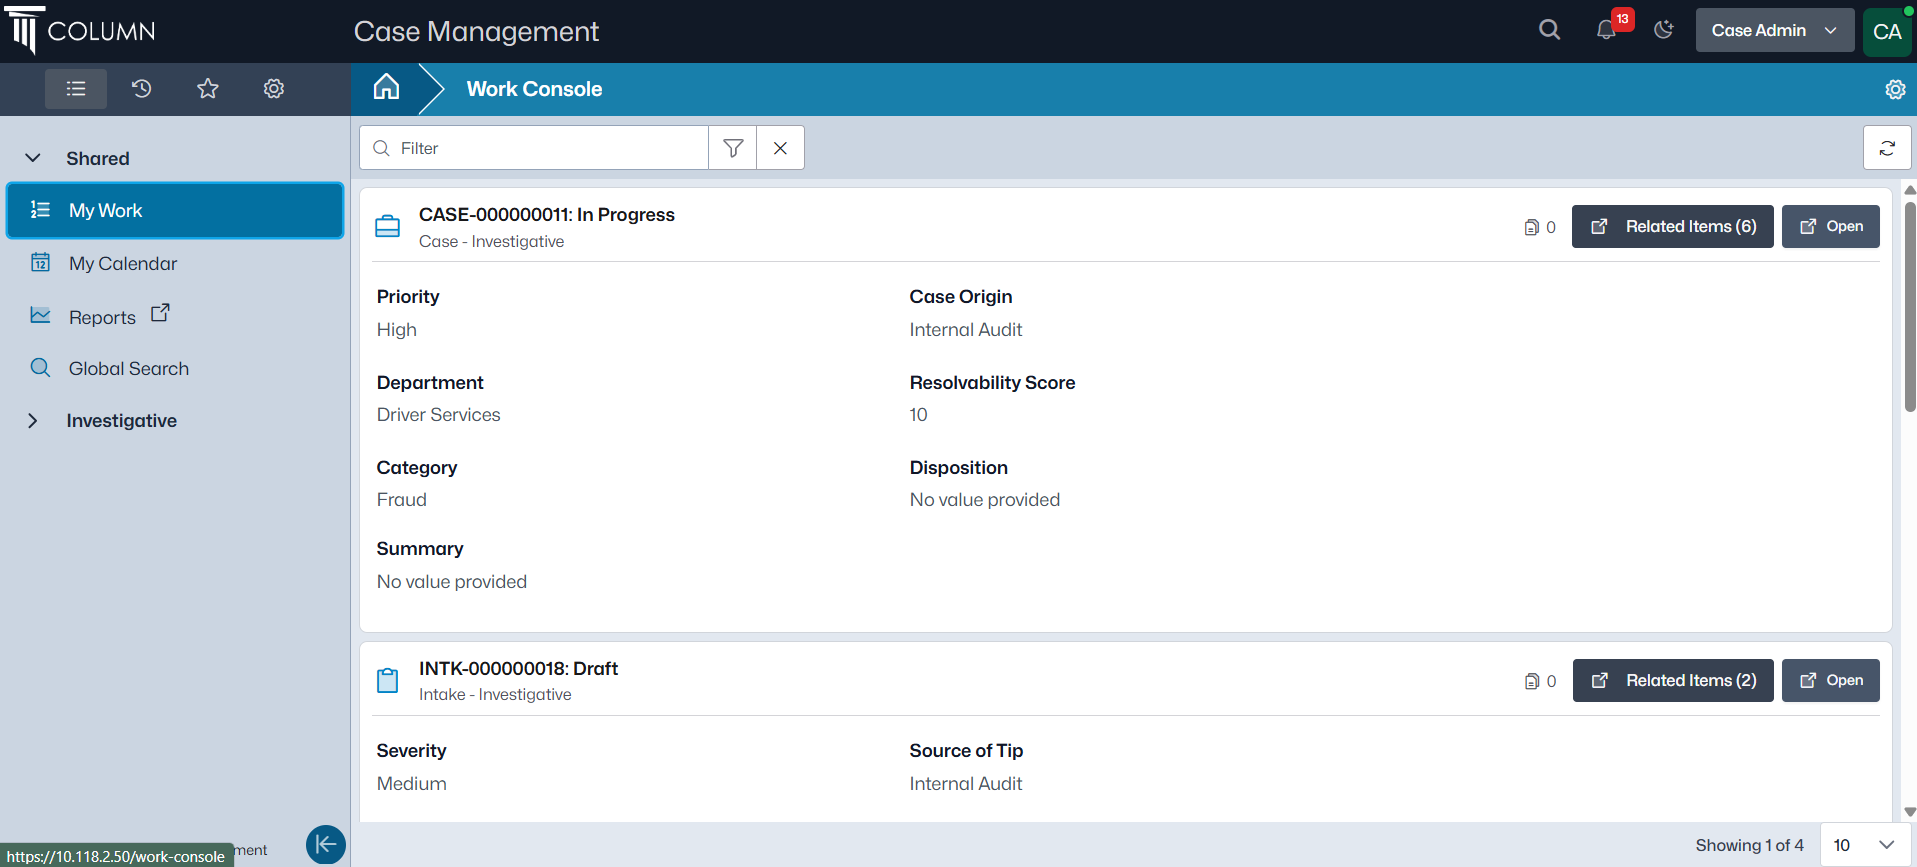The image size is (1917, 867).
Task: Click the search magnifier in top bar
Action: pos(1549,30)
